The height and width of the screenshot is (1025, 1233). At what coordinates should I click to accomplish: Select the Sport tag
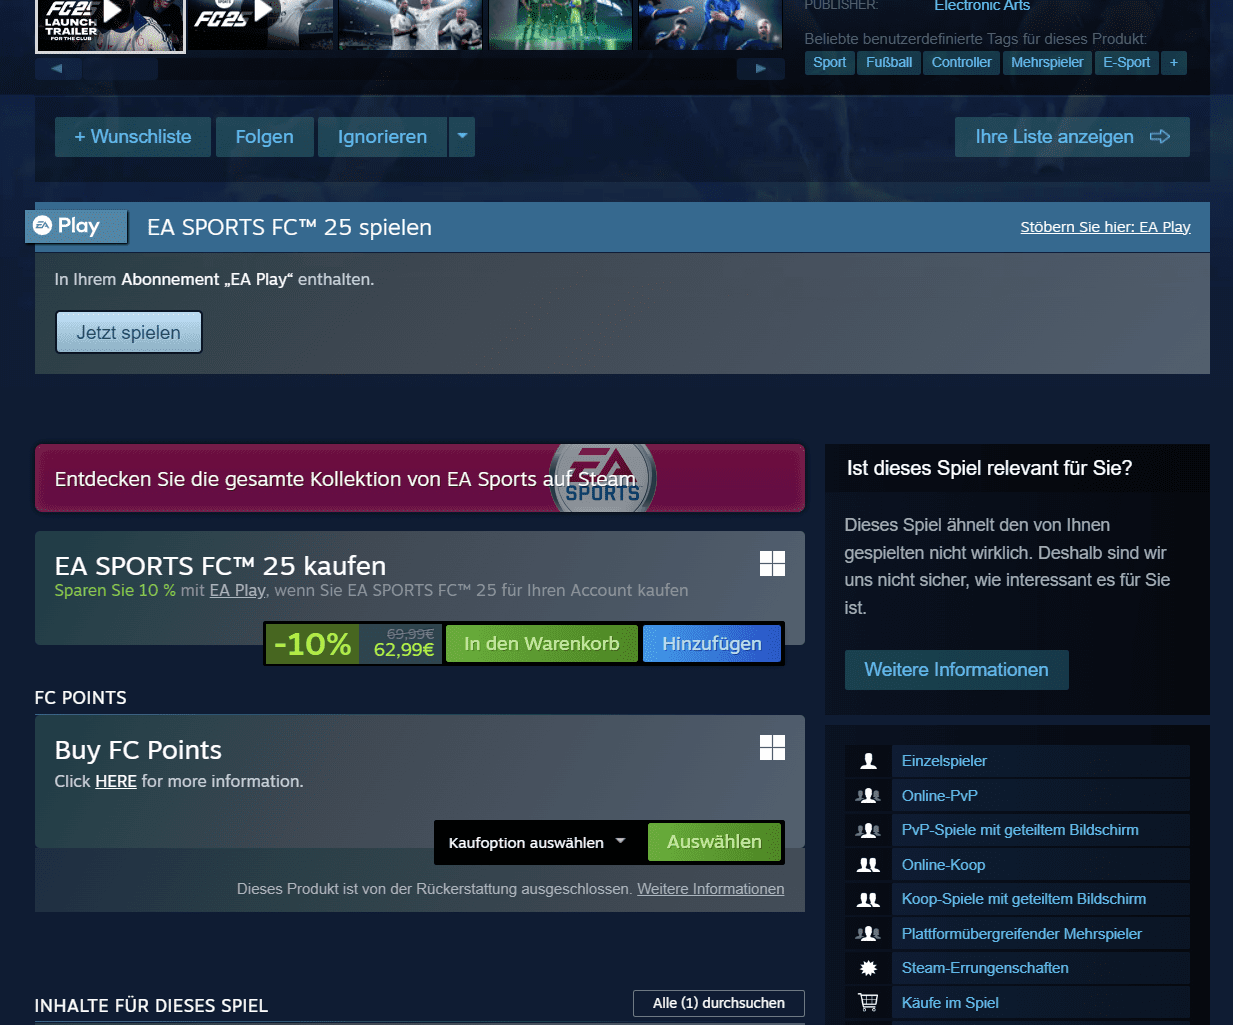click(x=829, y=62)
